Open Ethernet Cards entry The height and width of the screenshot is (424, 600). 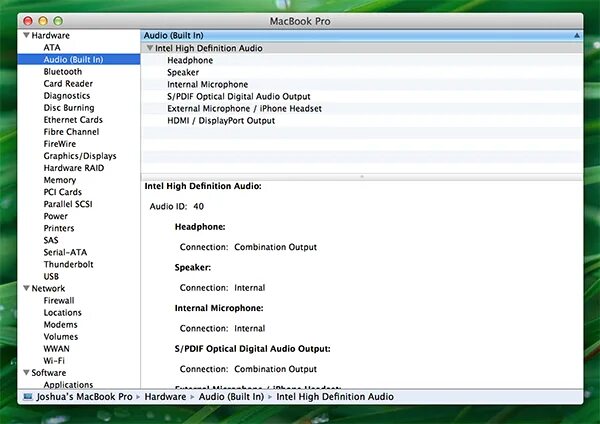point(73,120)
